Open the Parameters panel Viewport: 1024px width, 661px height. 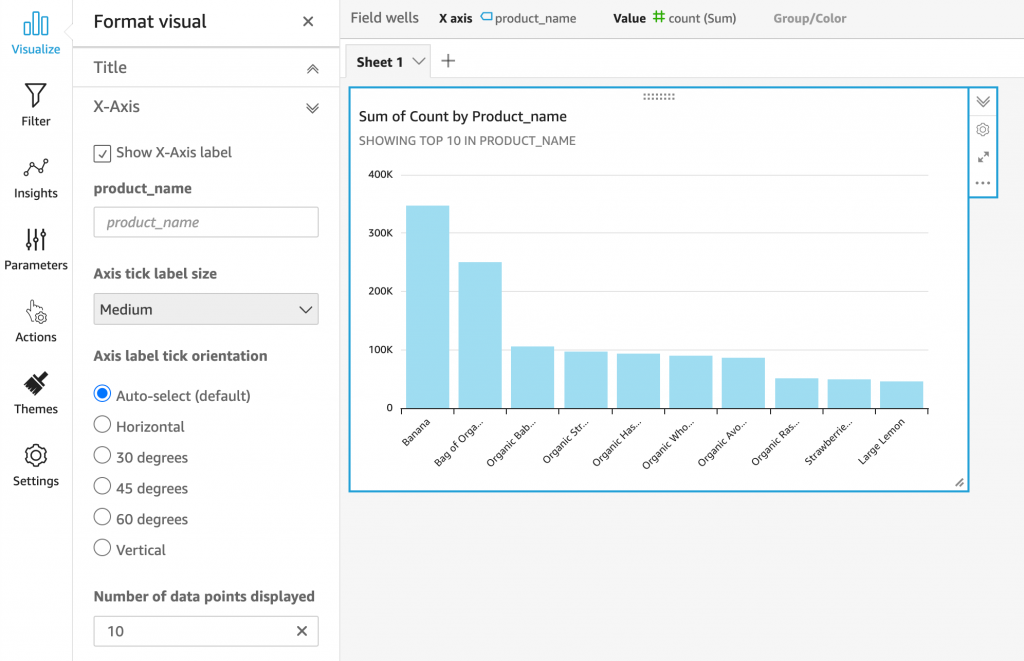pyautogui.click(x=36, y=240)
